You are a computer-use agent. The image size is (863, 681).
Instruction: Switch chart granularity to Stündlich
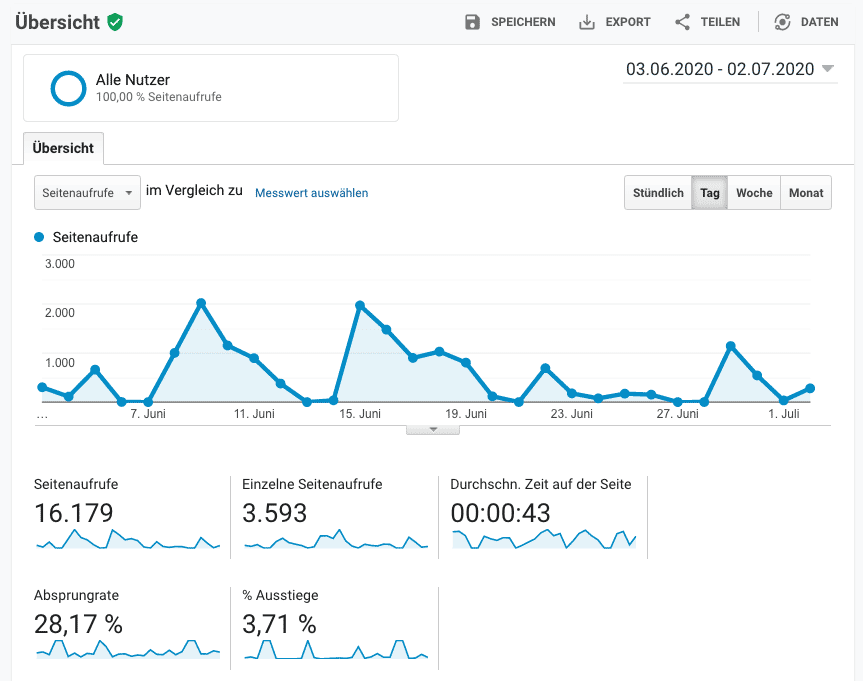click(658, 193)
